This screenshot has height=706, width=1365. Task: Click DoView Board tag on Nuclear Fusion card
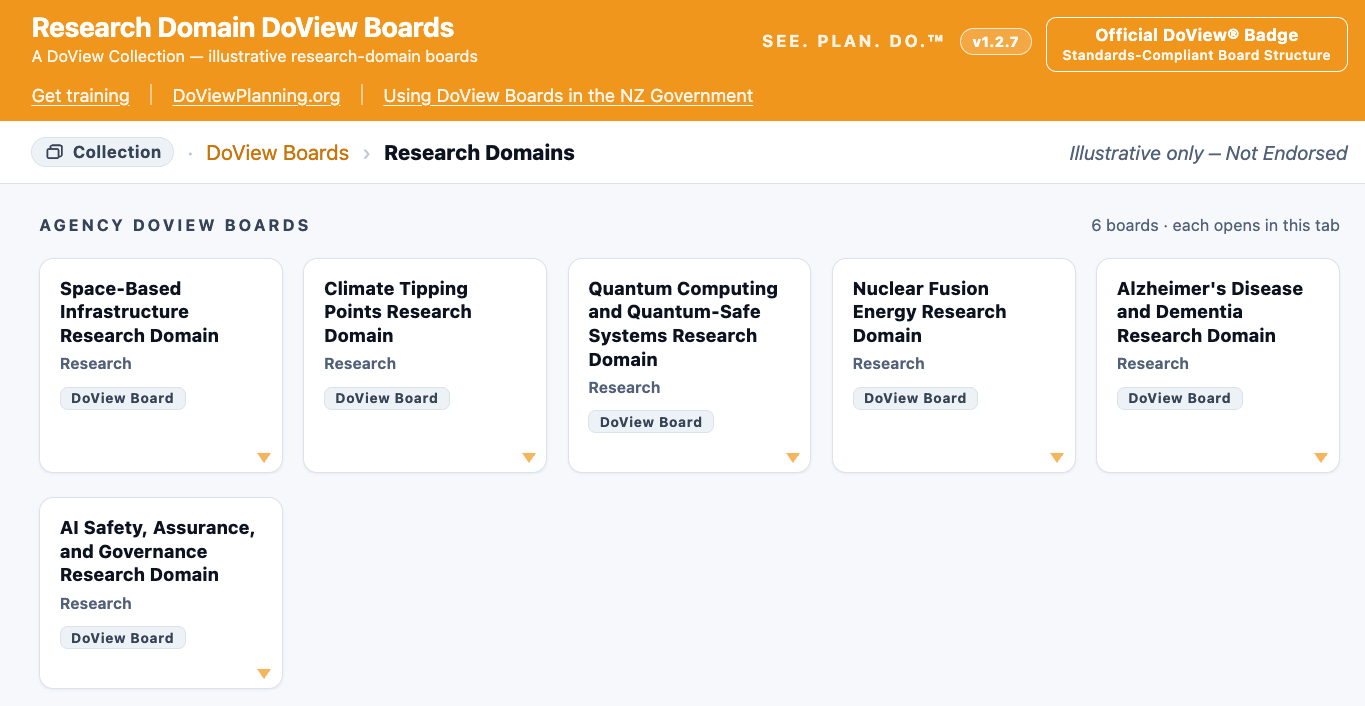(x=915, y=398)
